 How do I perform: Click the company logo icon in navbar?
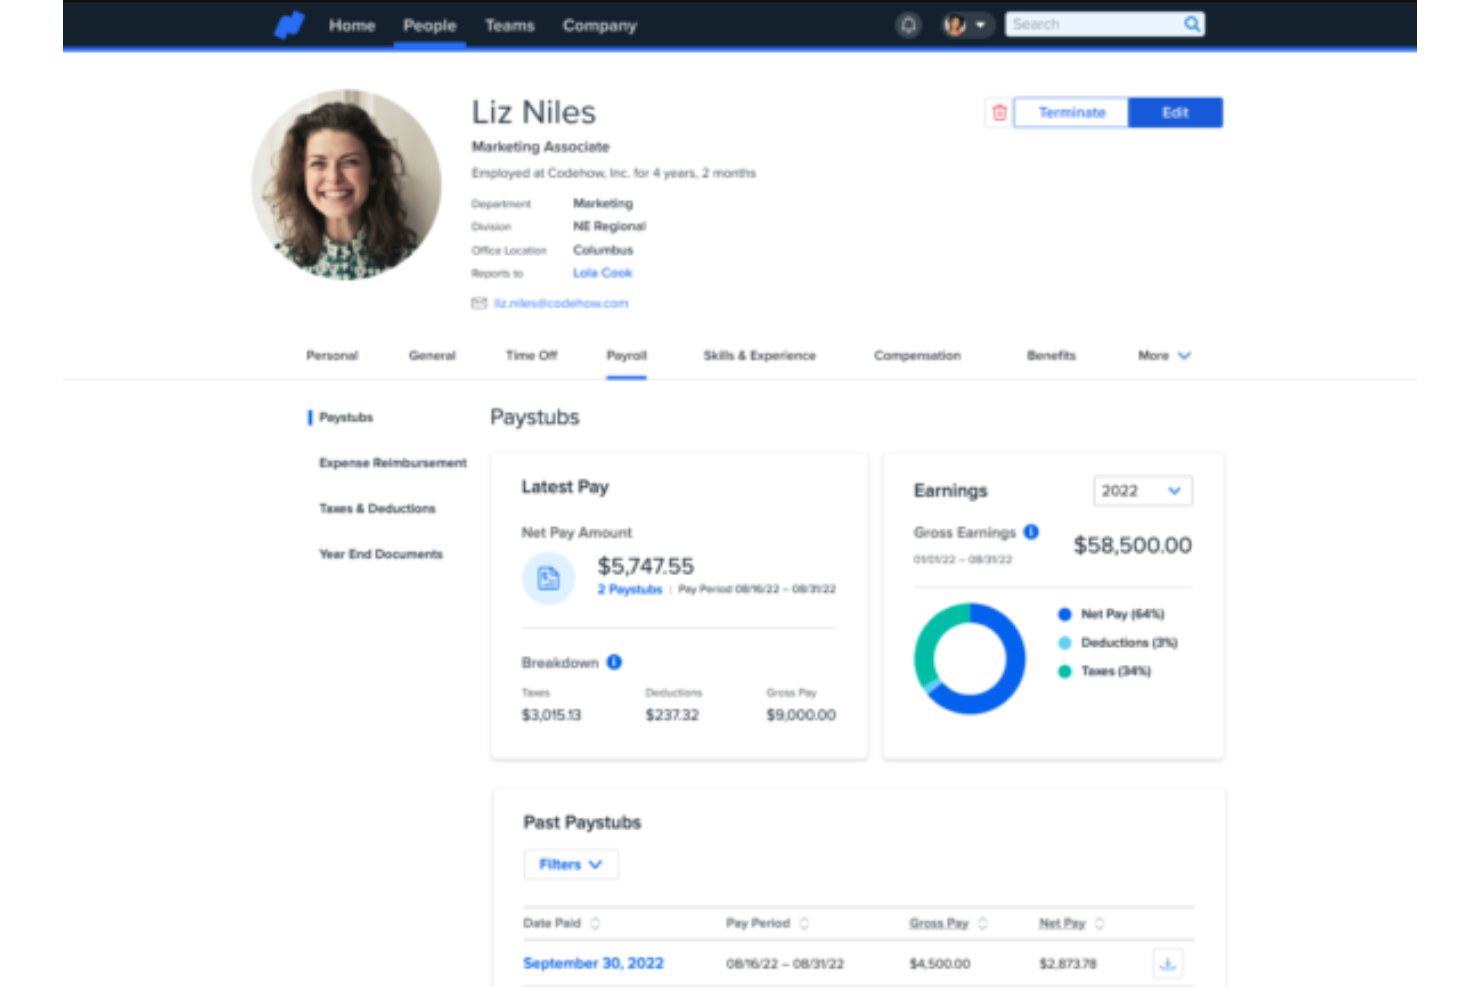point(289,25)
